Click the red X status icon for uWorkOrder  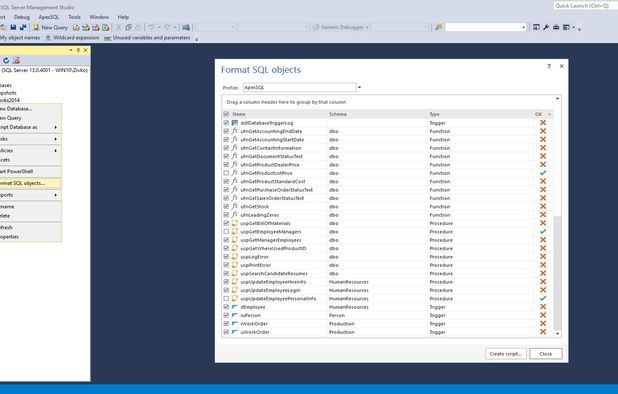tap(543, 332)
